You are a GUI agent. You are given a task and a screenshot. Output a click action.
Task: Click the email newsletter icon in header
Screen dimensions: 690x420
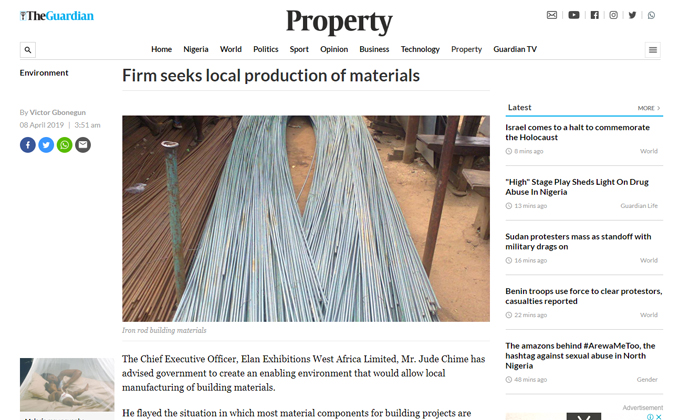552,15
